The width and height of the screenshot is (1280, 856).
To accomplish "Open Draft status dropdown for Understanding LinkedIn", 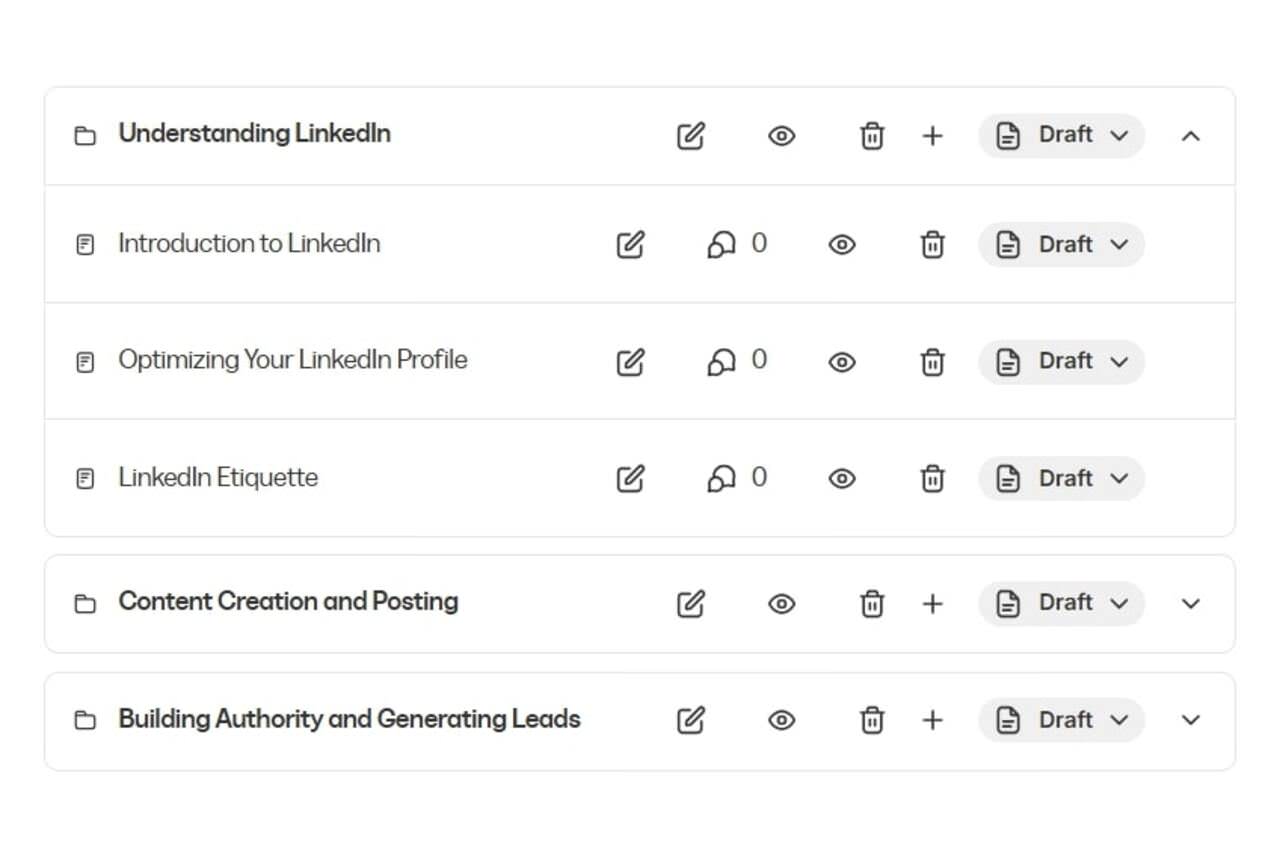I will pos(1062,136).
